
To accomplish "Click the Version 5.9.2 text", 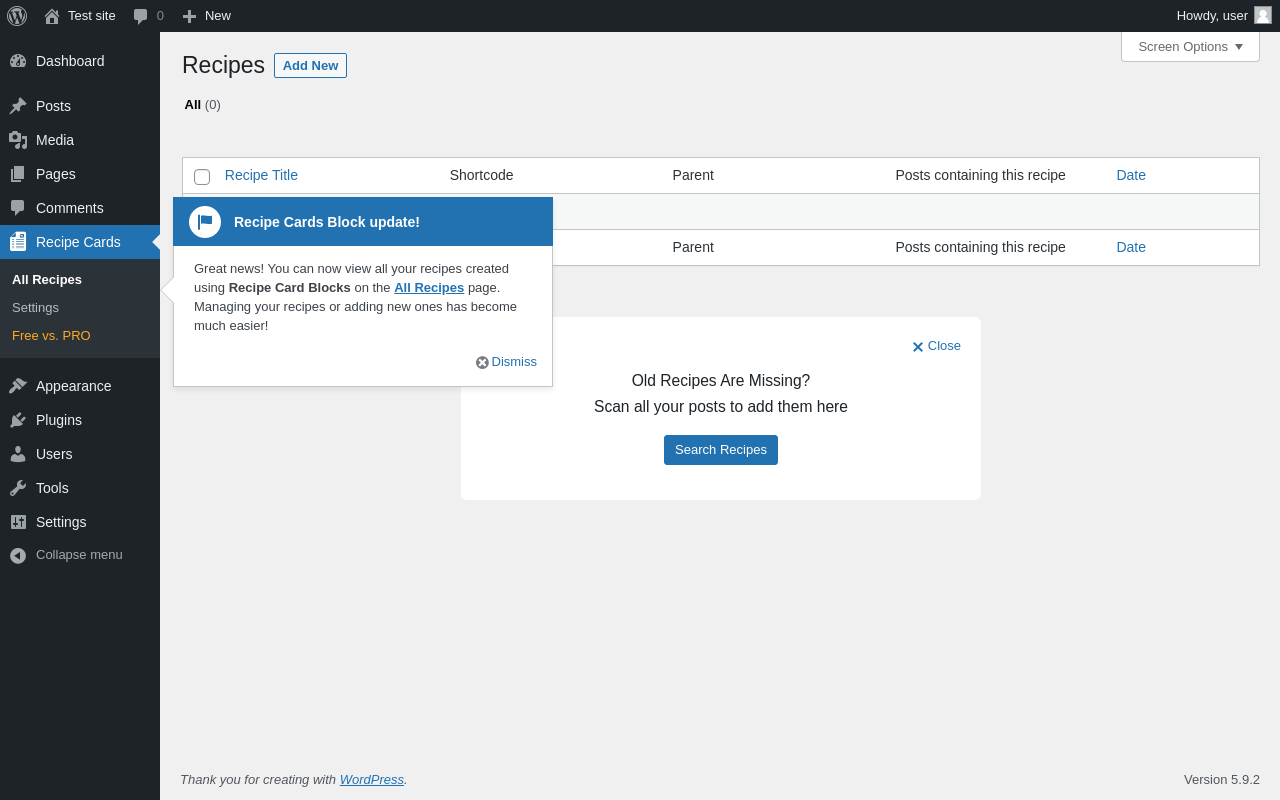I will (x=1222, y=780).
